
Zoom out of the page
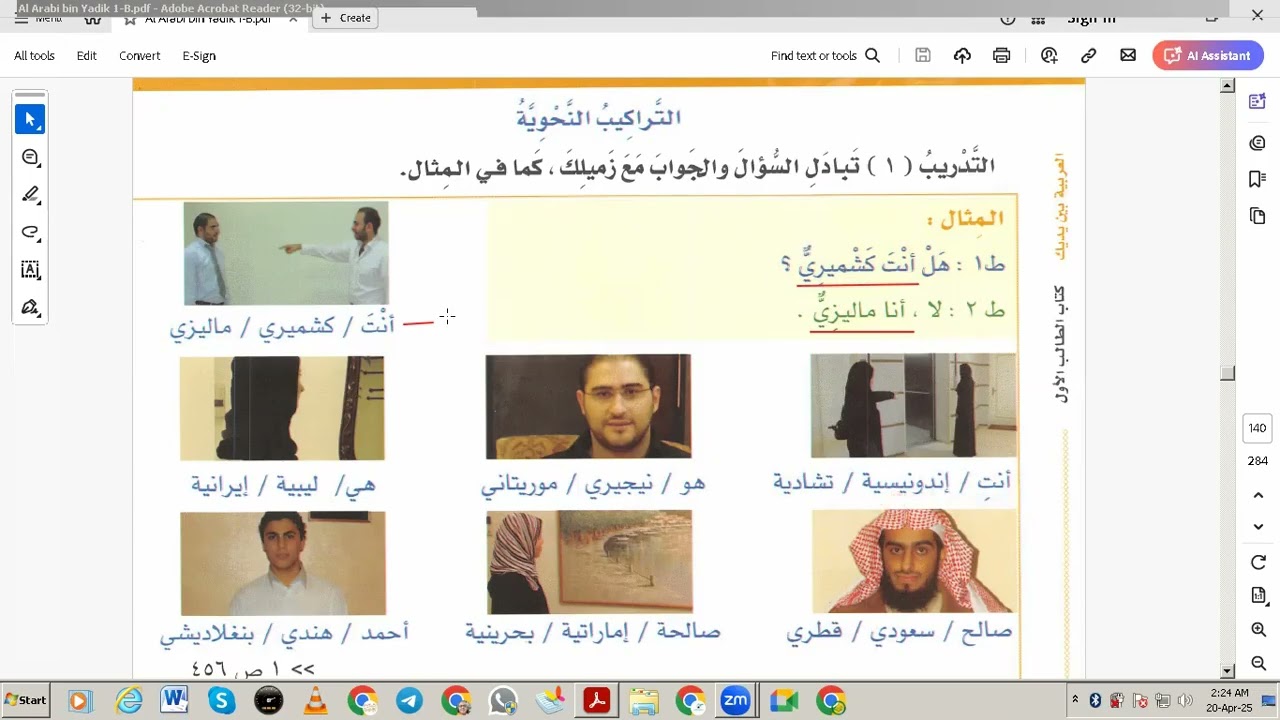click(1258, 663)
